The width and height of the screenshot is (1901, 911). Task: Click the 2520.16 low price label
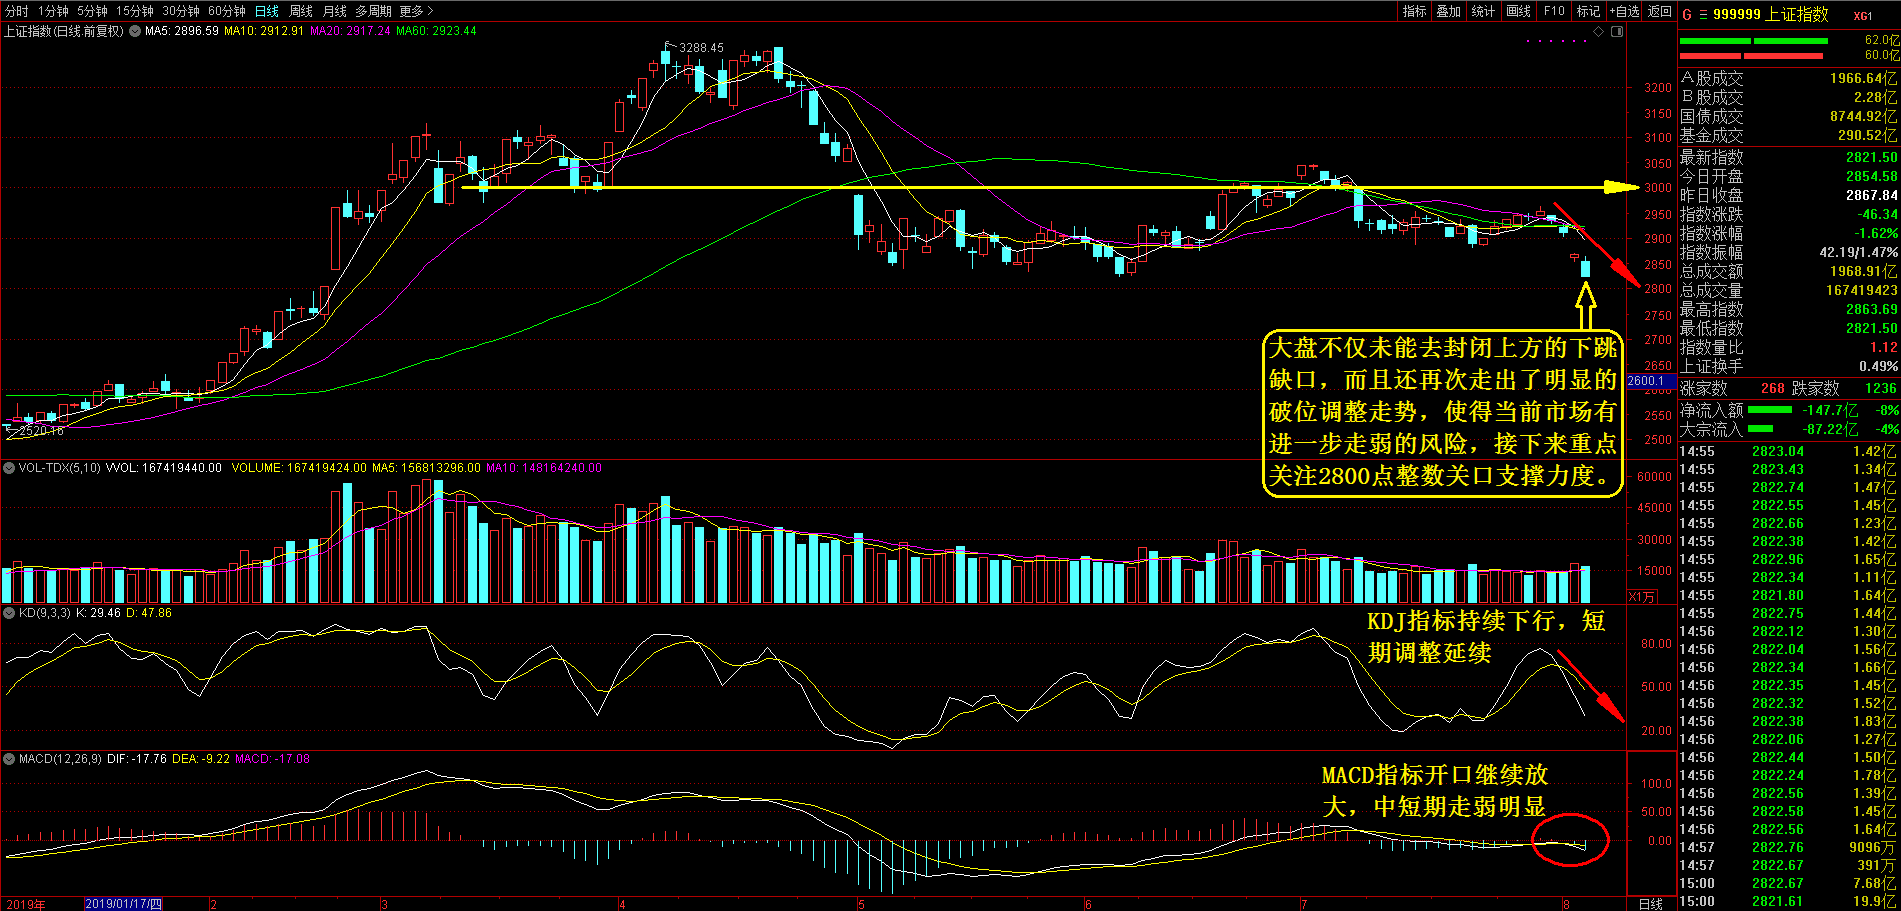[x=41, y=431]
